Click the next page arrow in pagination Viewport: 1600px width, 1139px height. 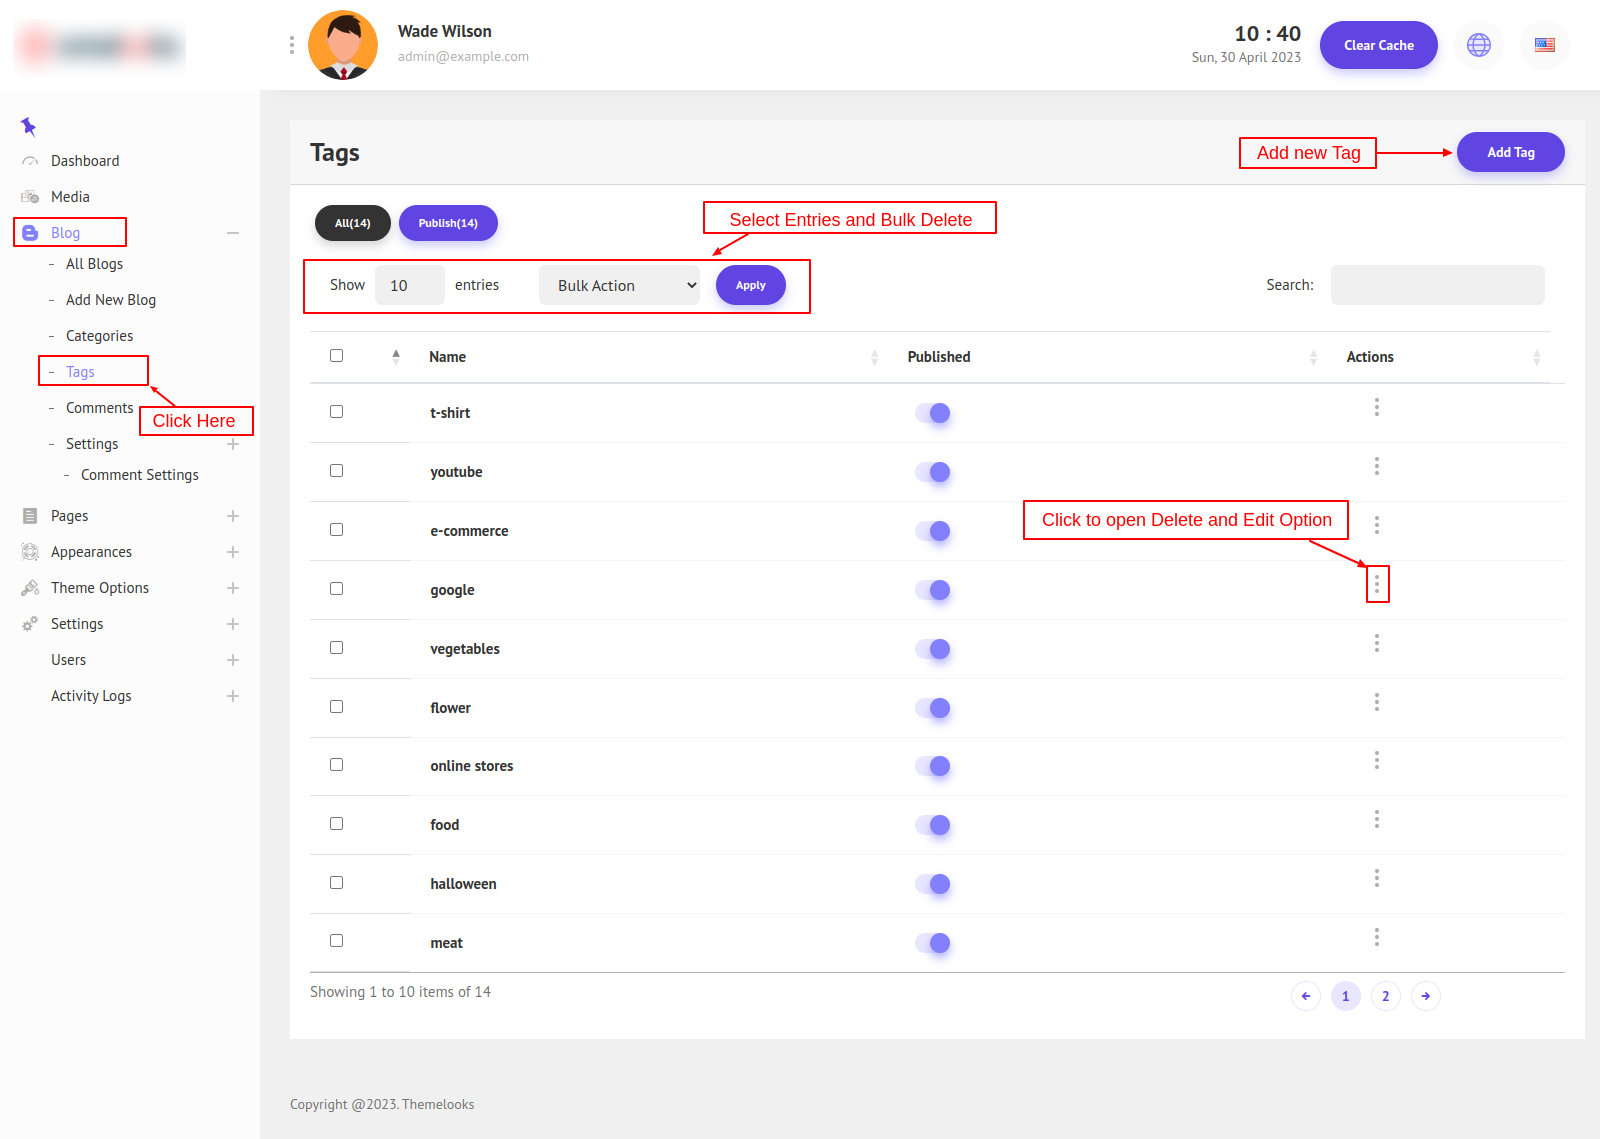point(1425,996)
